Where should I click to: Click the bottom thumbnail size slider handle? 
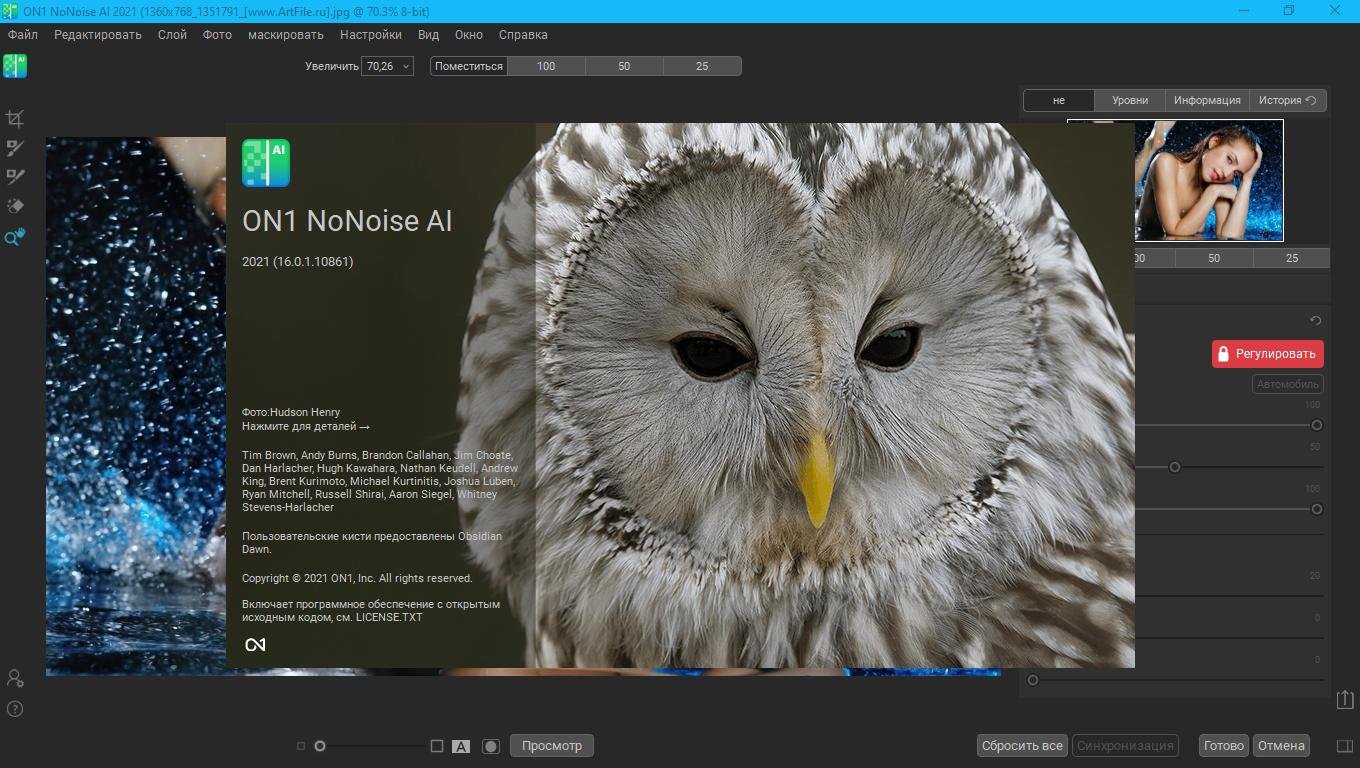point(320,746)
